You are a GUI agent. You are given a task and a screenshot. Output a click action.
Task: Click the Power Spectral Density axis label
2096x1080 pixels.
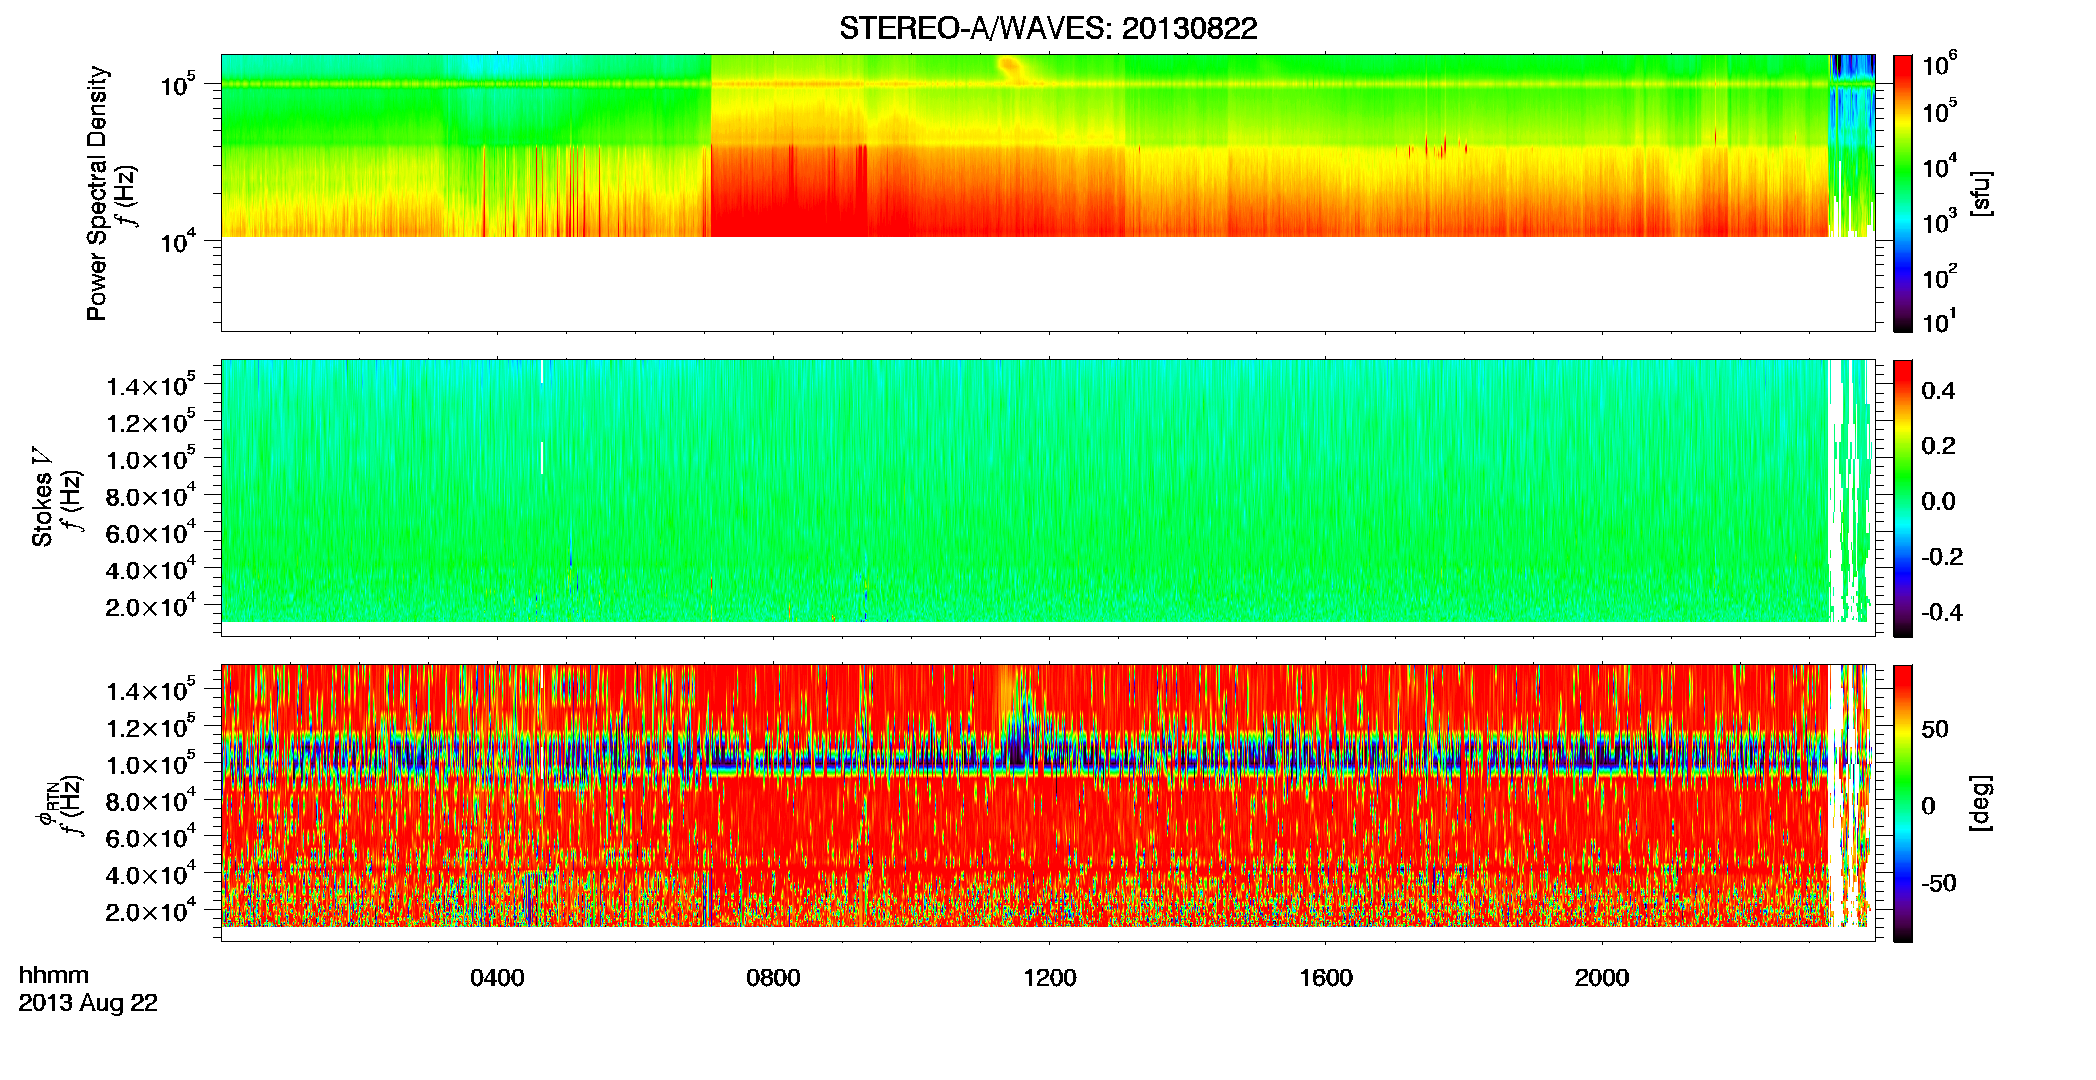pyautogui.click(x=97, y=193)
